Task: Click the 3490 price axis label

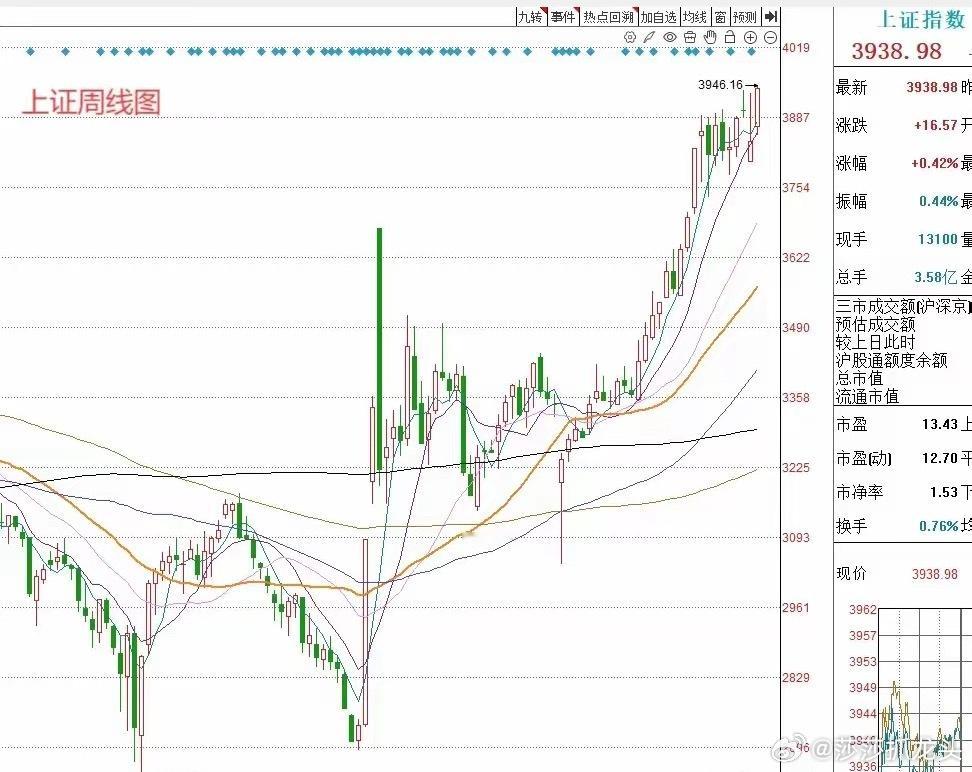Action: [x=795, y=328]
